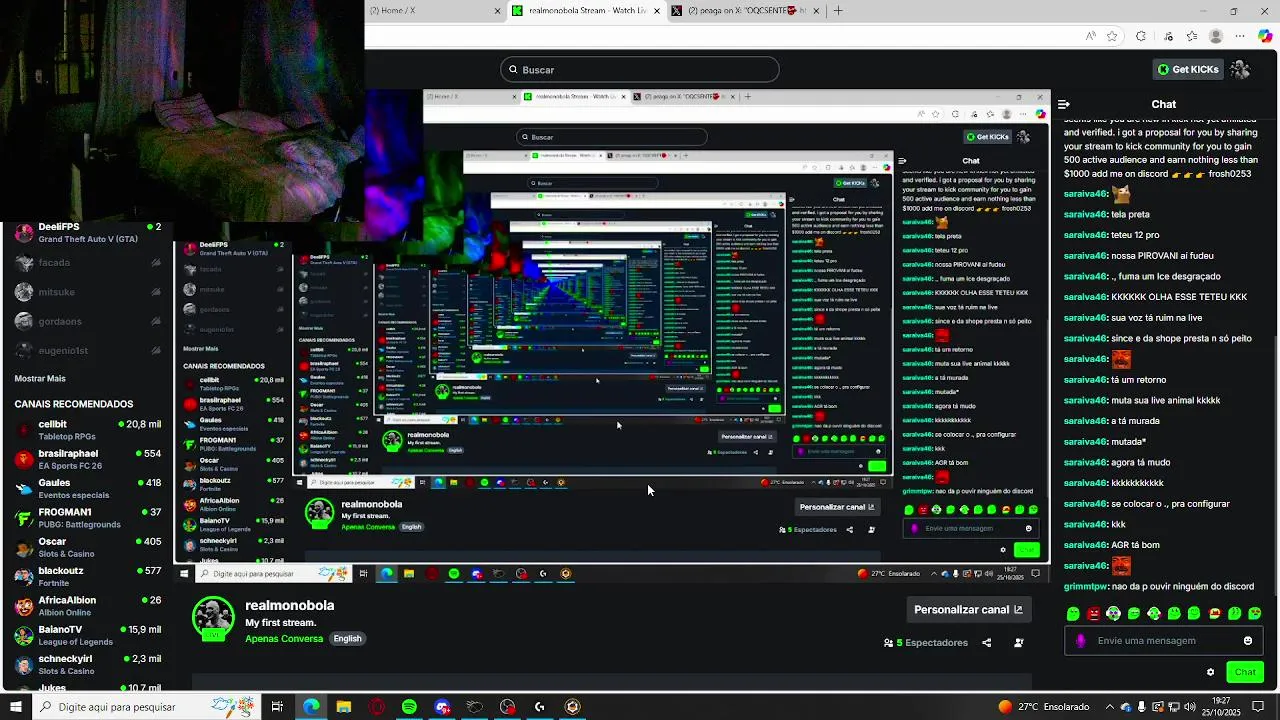
Task: Expand sidebar list with Mostrar Mais
Action: coord(40,379)
